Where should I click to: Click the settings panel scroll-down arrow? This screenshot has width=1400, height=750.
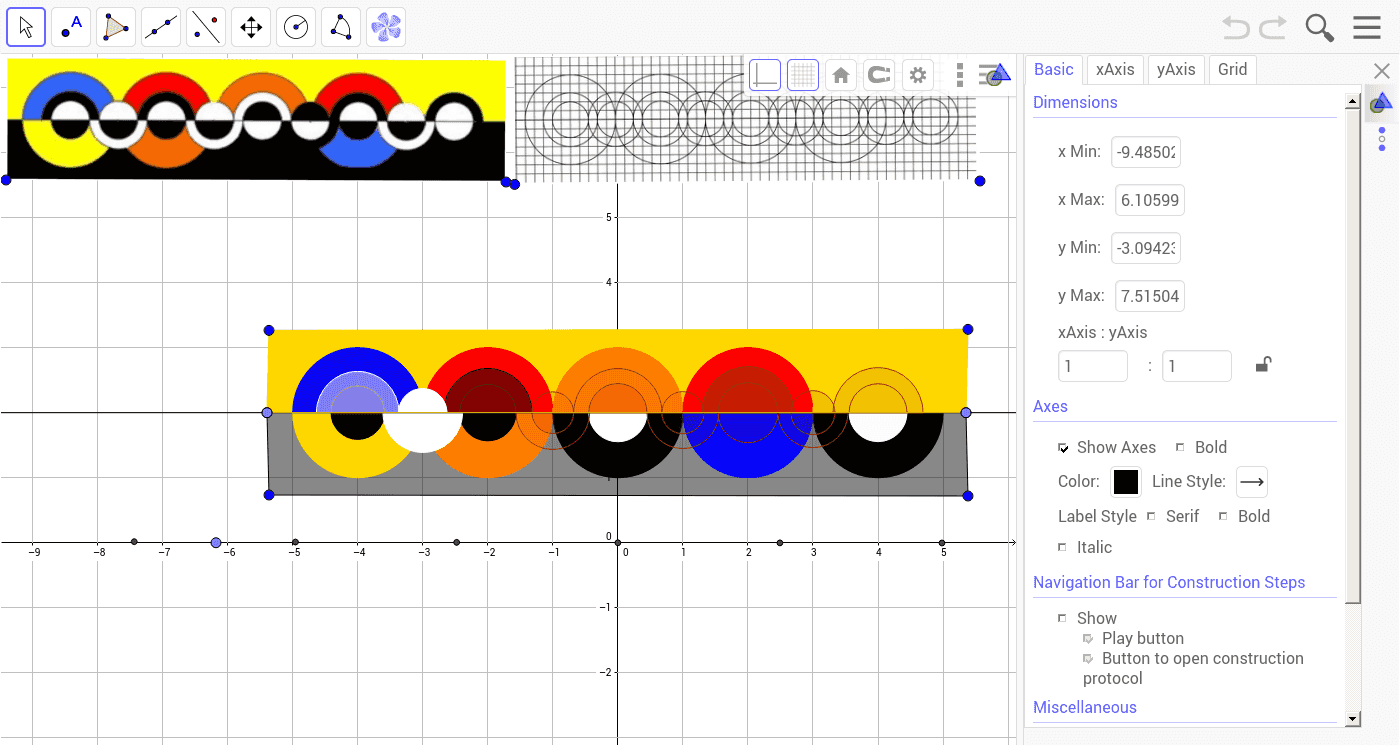tap(1353, 718)
